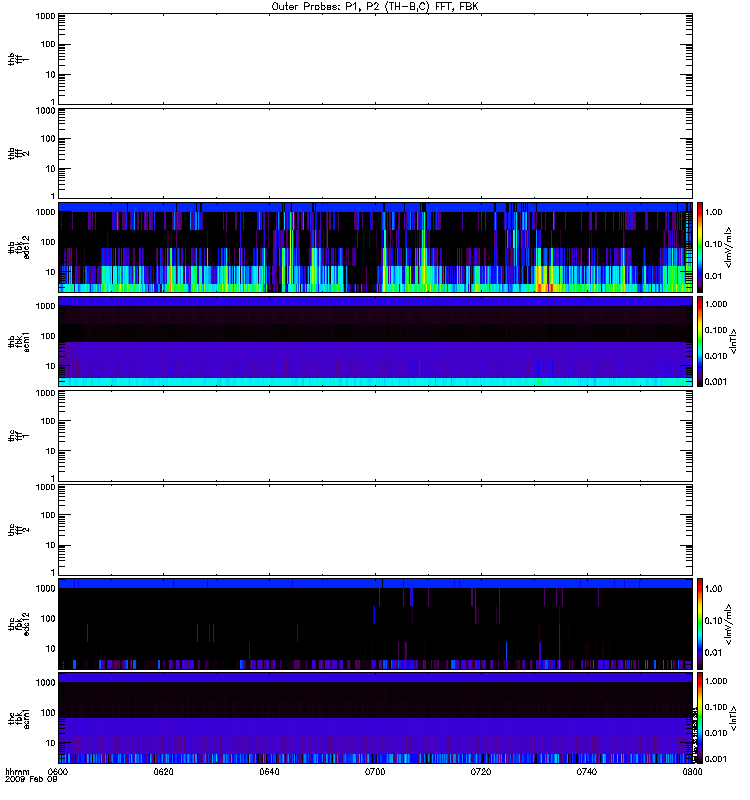
Task: Click the 1000 tick label of thc fbk edc12 panel
Action: coord(45,588)
